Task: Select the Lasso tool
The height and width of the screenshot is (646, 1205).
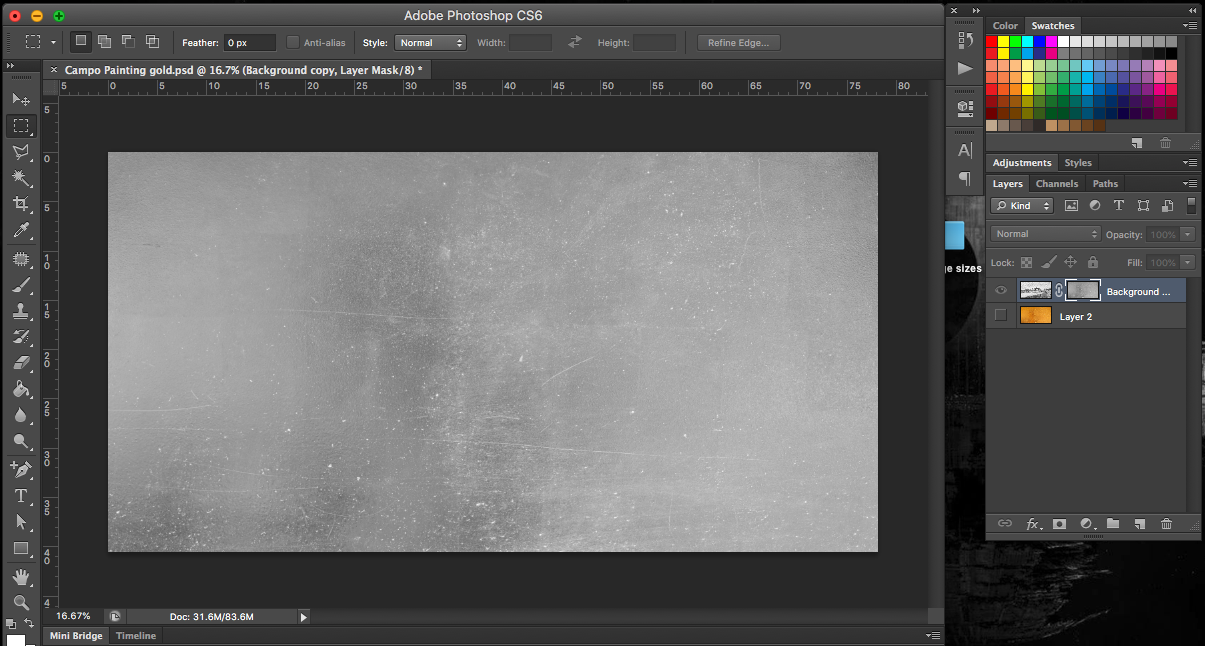Action: point(22,152)
